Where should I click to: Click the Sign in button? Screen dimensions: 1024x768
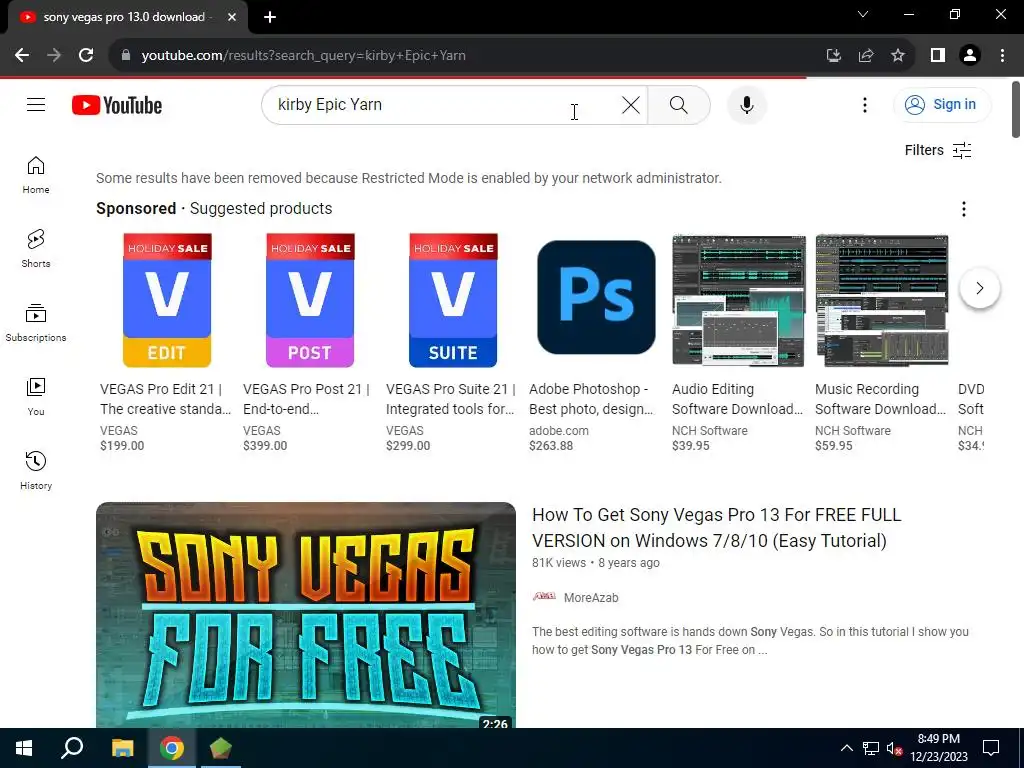pos(942,104)
